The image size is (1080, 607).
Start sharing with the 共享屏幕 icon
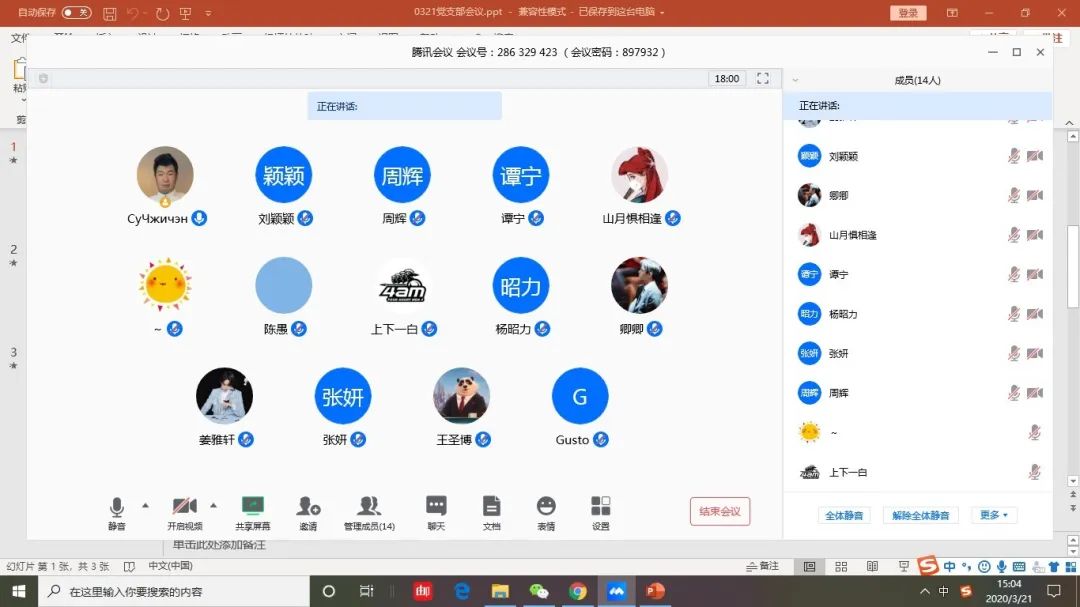252,507
